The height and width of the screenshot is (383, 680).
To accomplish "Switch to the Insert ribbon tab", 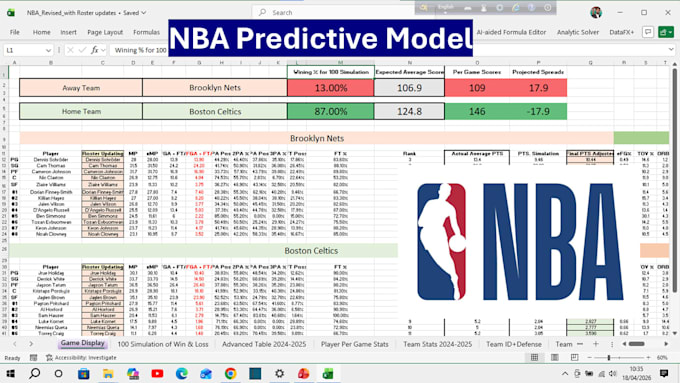I will 69,32.
